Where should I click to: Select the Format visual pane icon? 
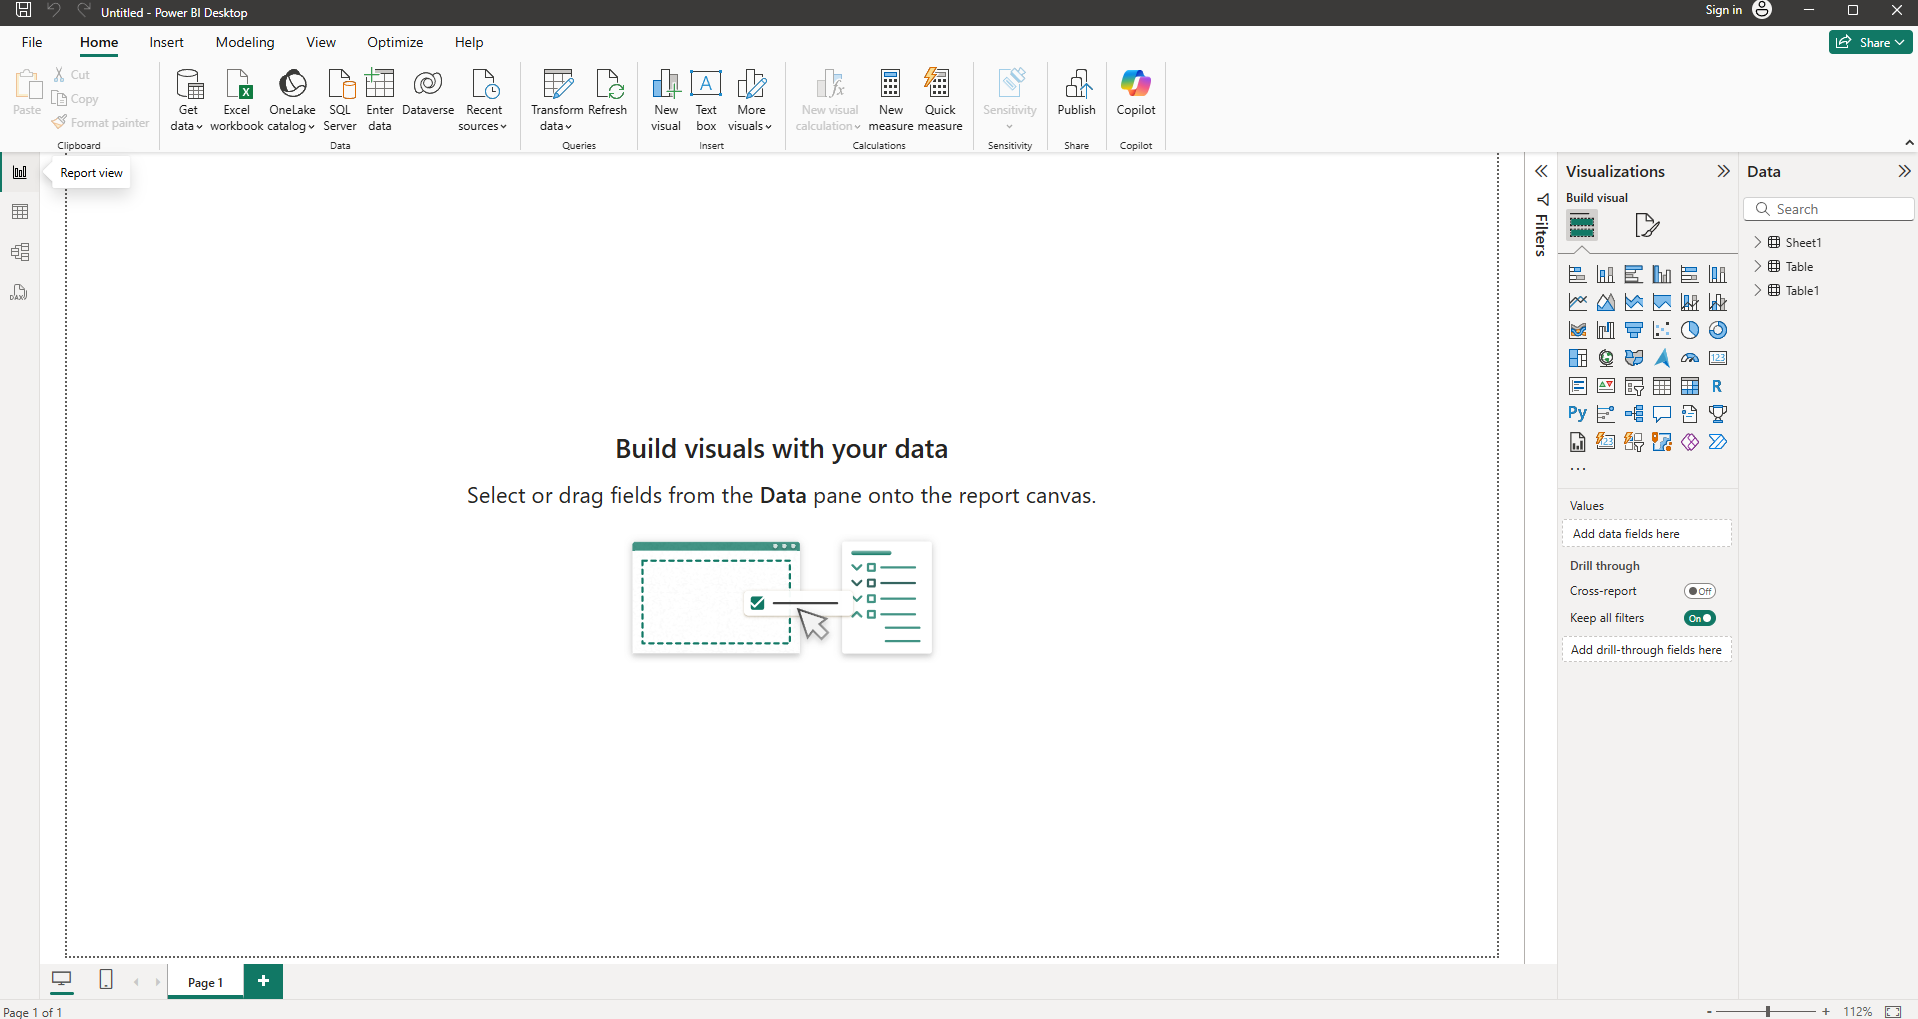click(x=1646, y=225)
